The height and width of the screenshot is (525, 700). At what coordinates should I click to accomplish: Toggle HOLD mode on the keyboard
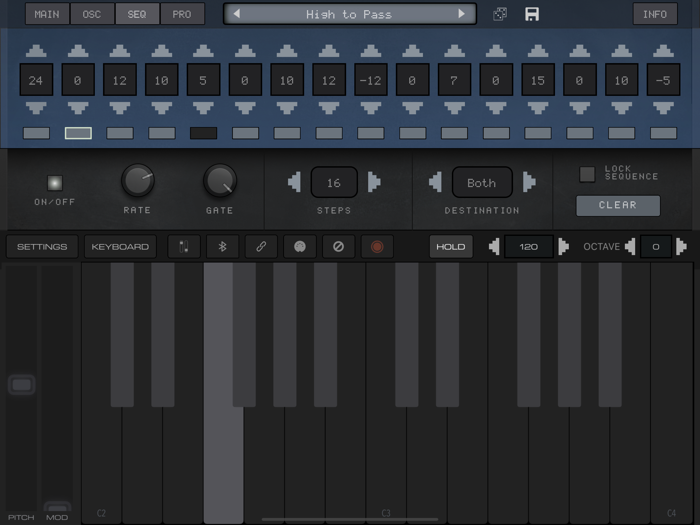(451, 246)
